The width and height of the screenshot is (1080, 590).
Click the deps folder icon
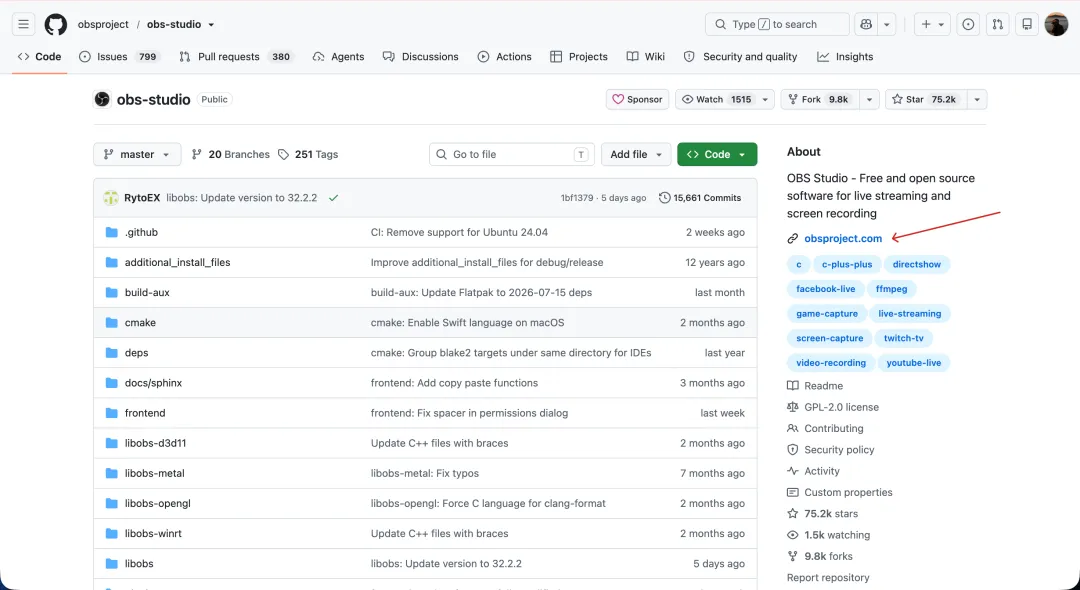pos(112,352)
